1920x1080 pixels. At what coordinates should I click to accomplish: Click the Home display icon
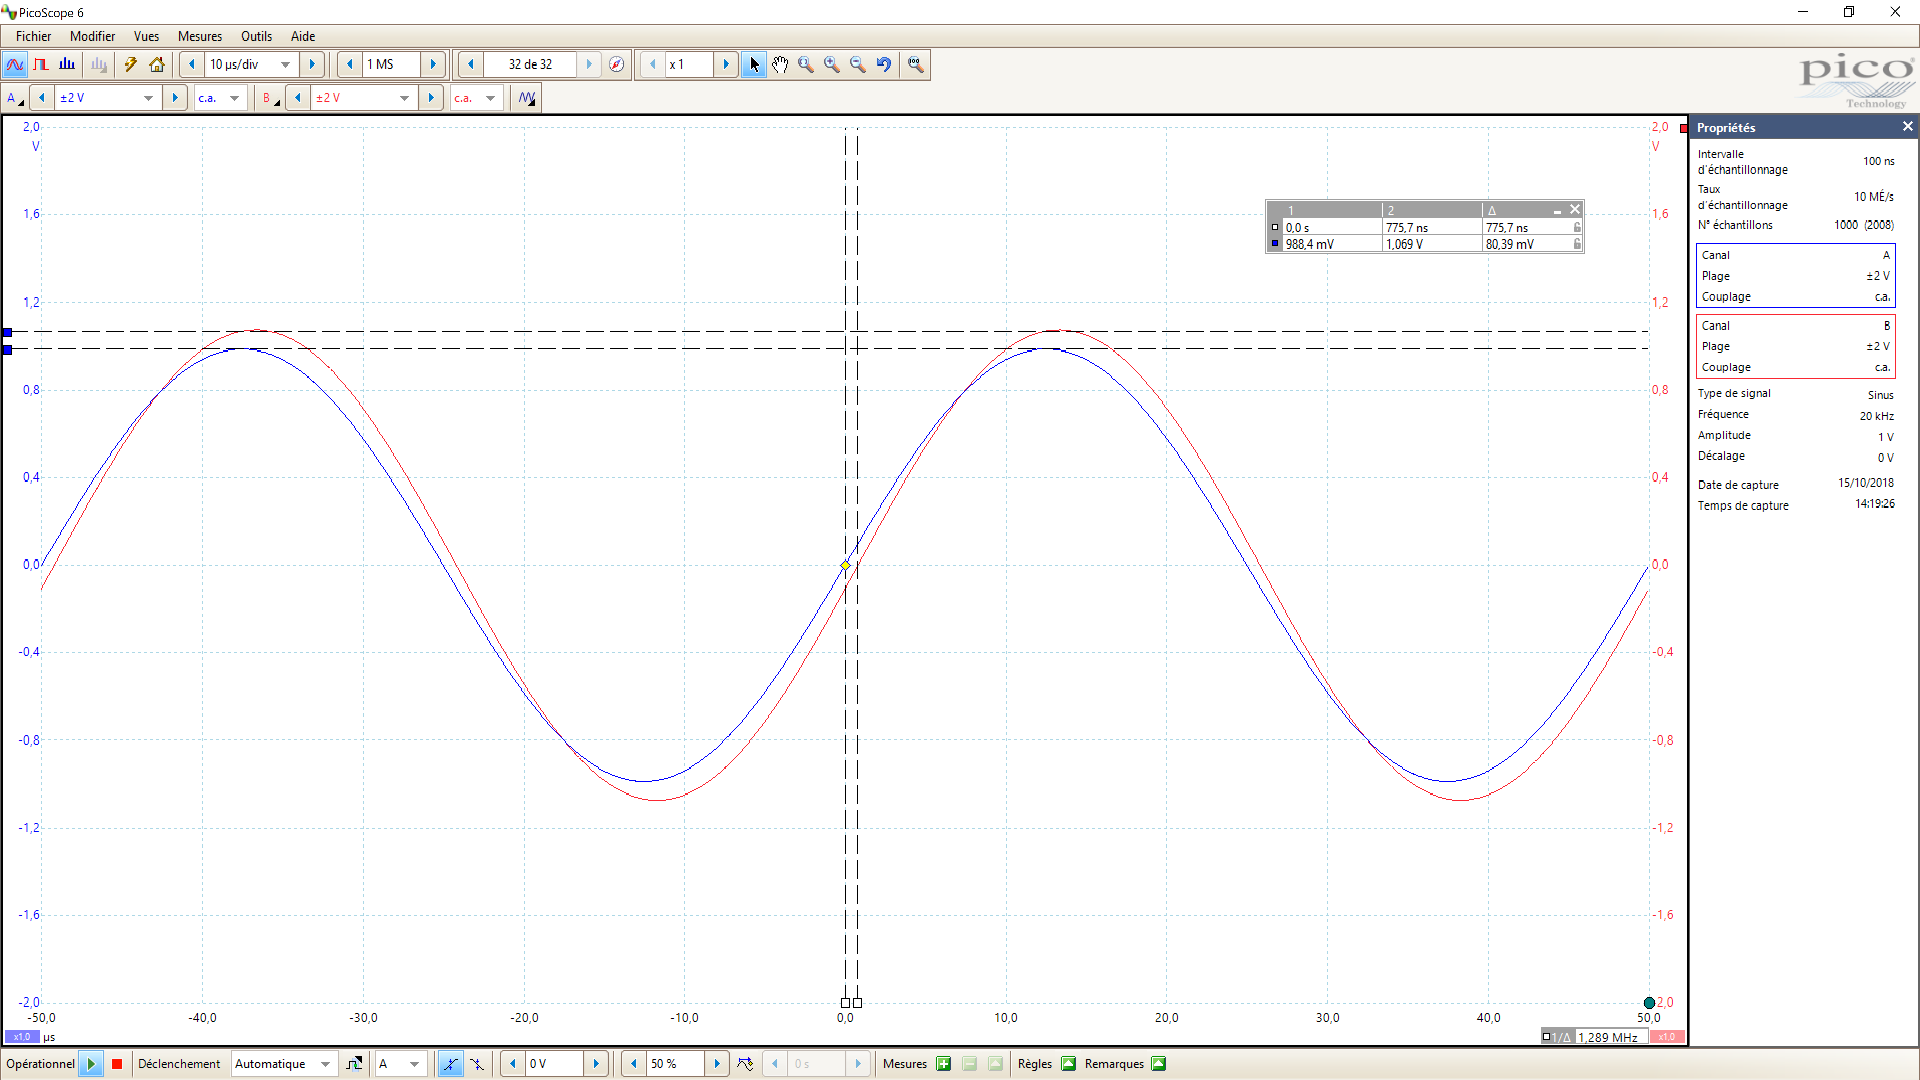(x=157, y=65)
